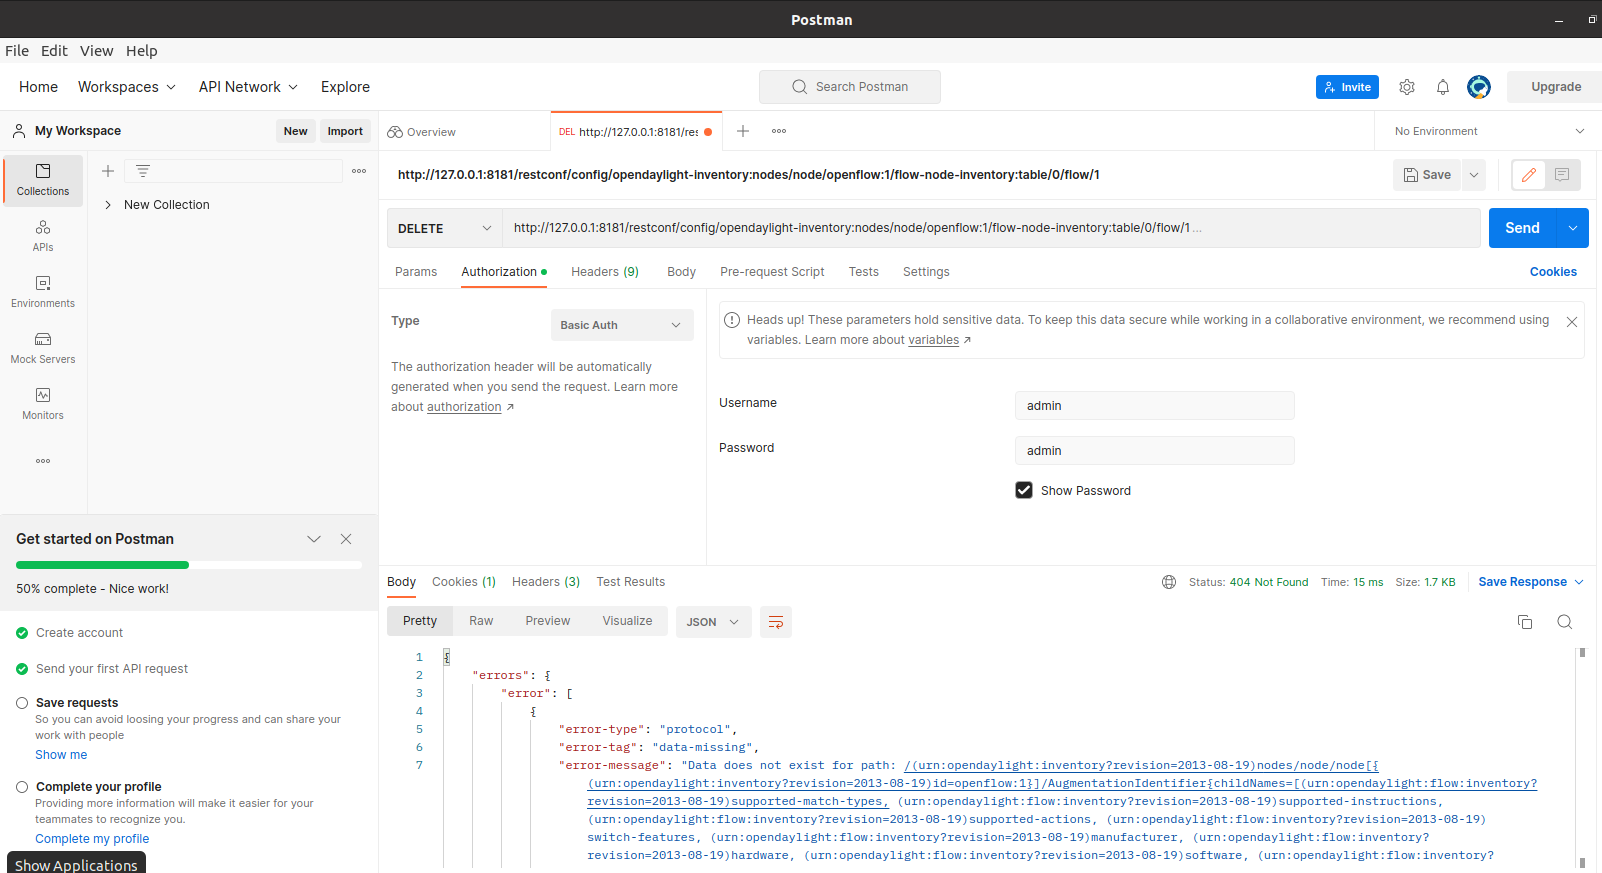Image resolution: width=1602 pixels, height=873 pixels.
Task: Open the Environments sidebar panel
Action: [x=43, y=291]
